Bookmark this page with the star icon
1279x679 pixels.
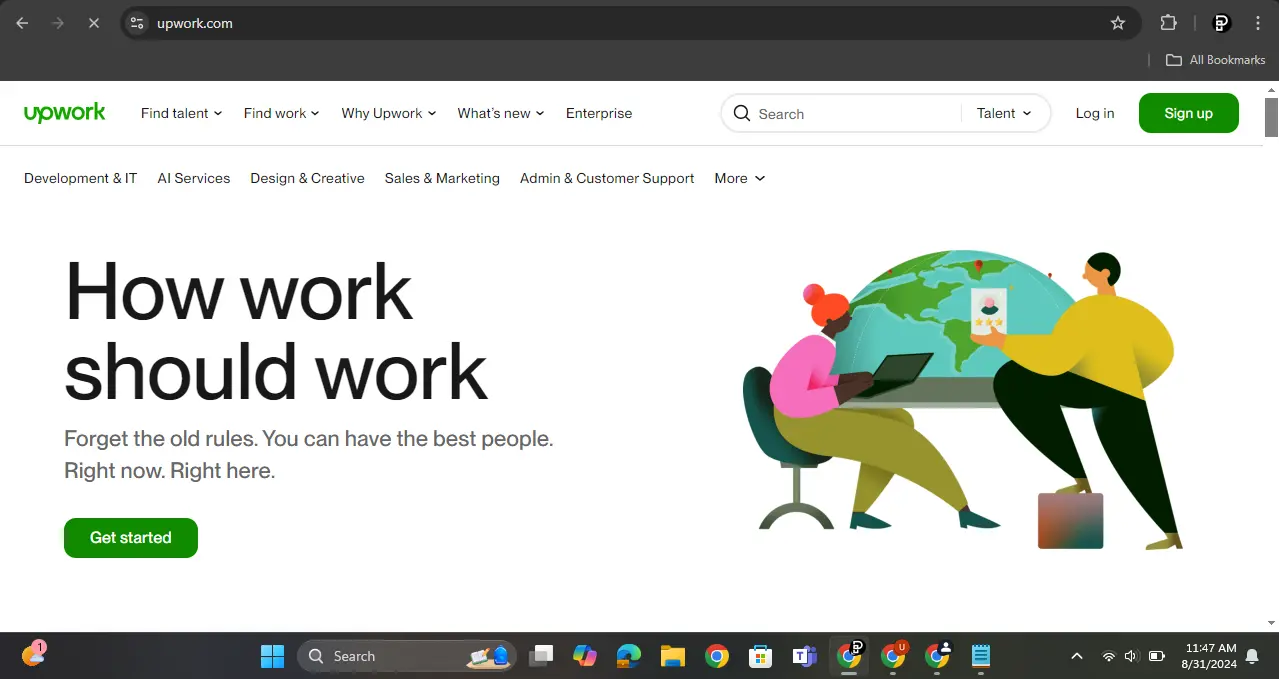click(1118, 23)
